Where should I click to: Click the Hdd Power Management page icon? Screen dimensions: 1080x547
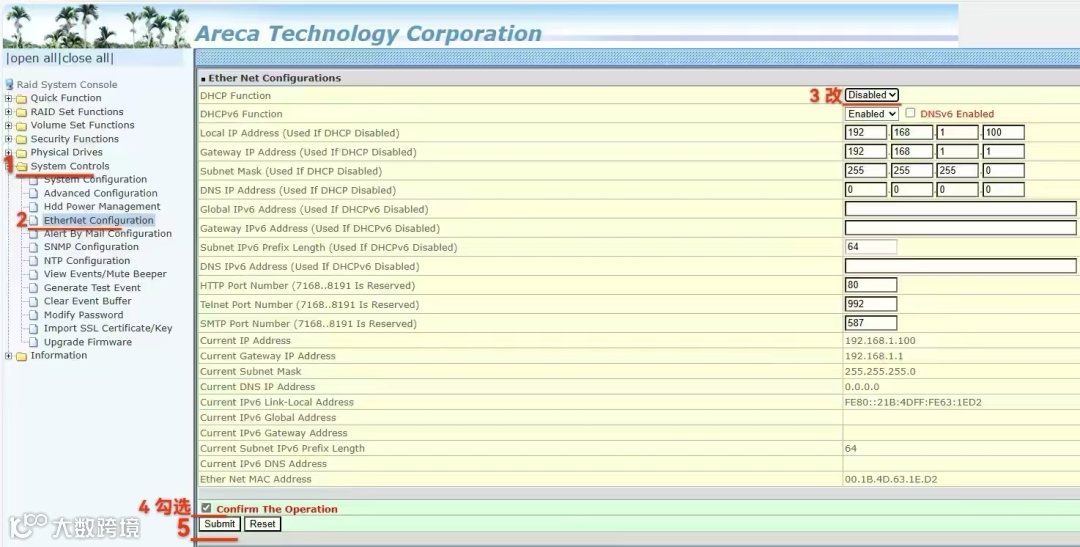[x=33, y=207]
